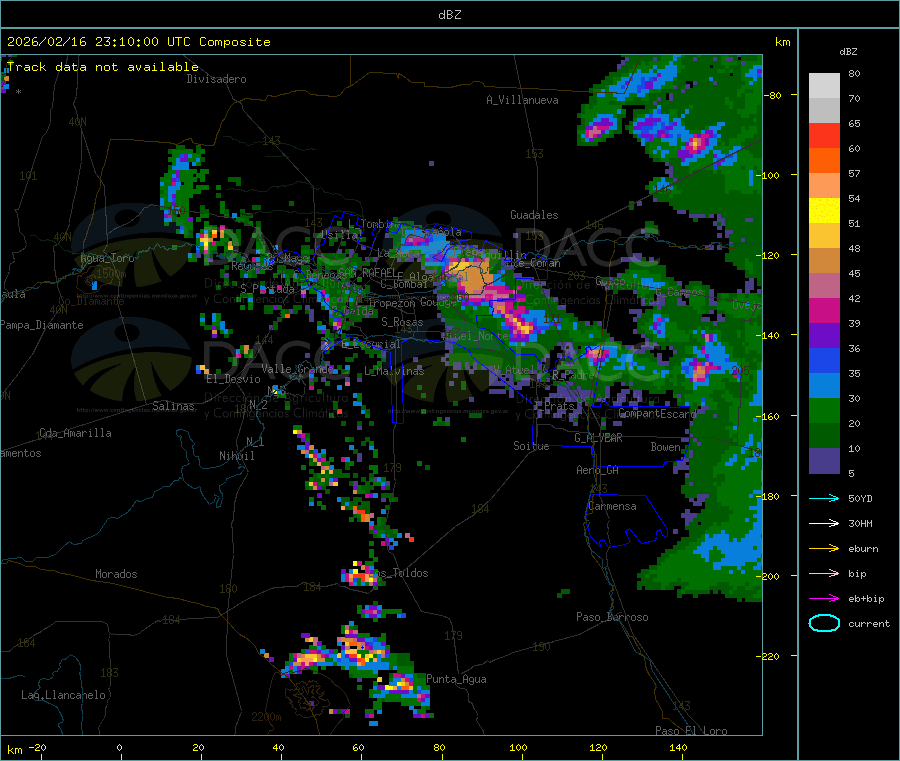Click the 'Nihuil' location label

pyautogui.click(x=236, y=456)
